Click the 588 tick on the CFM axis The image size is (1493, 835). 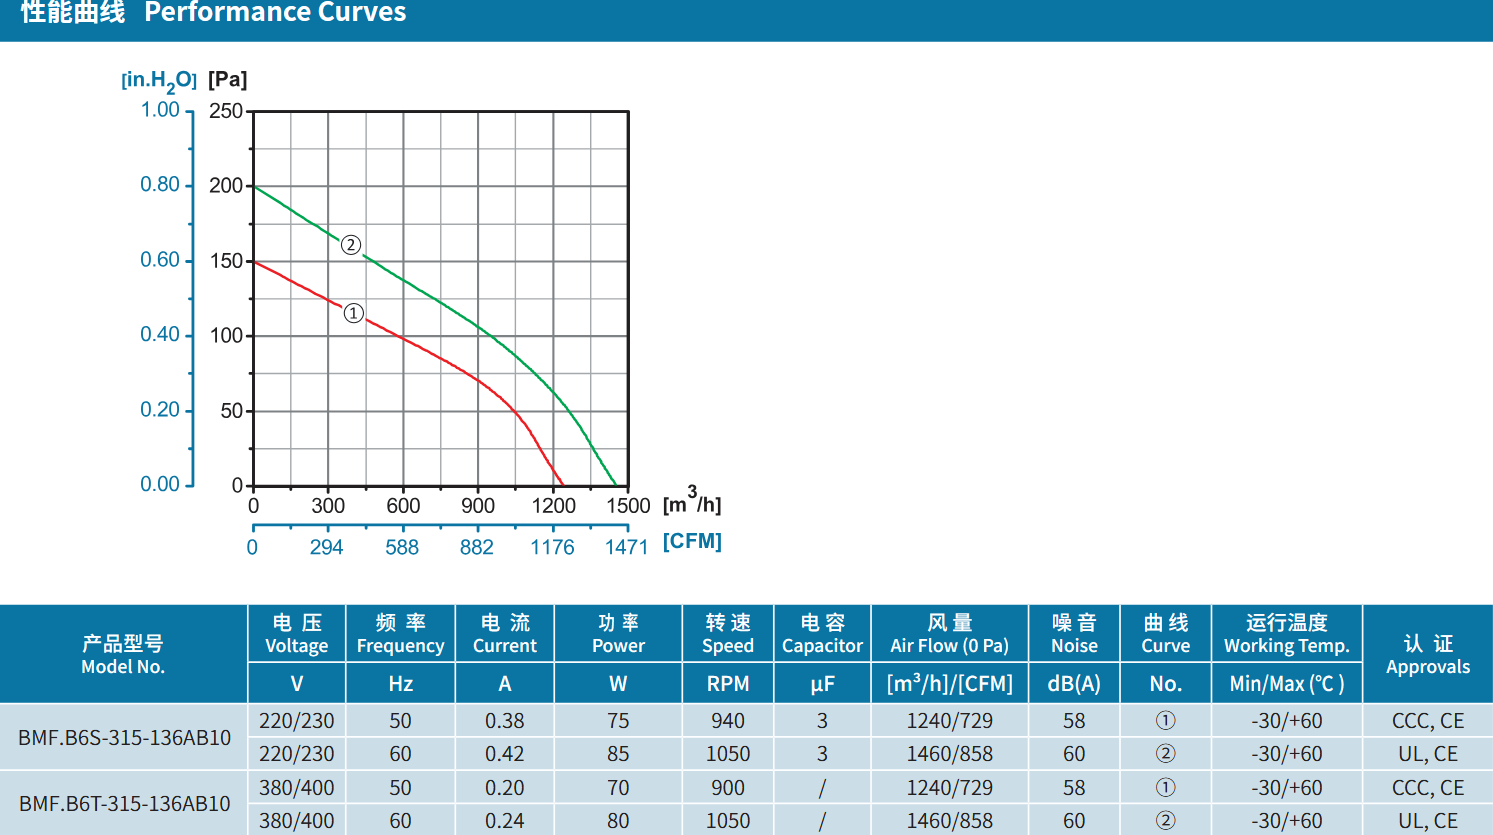coord(402,547)
